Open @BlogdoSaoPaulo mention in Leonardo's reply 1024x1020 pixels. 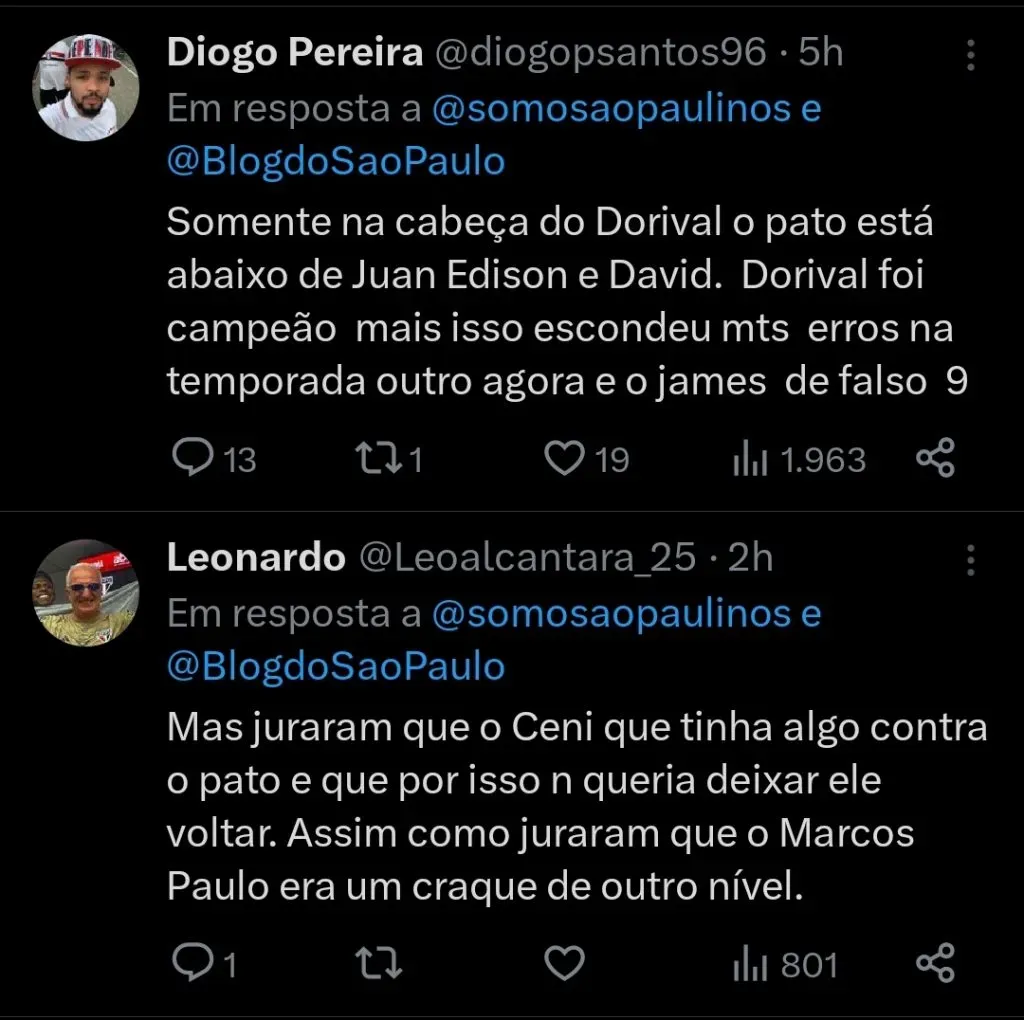pyautogui.click(x=336, y=666)
